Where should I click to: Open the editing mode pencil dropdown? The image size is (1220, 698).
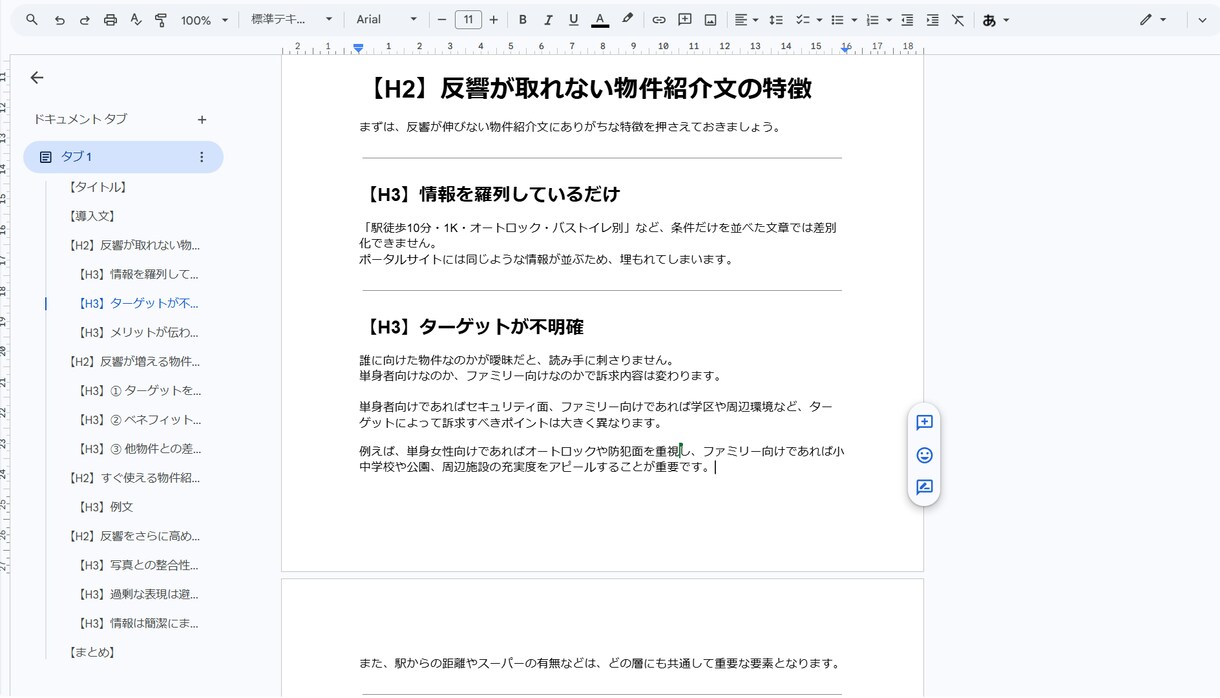click(1153, 20)
